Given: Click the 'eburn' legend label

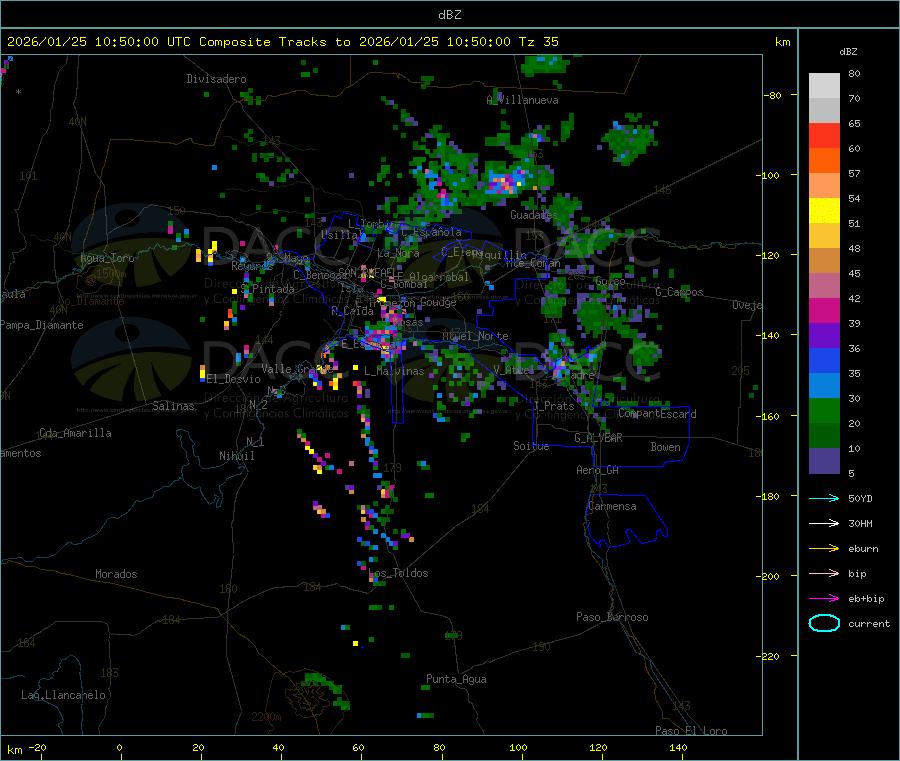Looking at the screenshot, I should tap(863, 549).
